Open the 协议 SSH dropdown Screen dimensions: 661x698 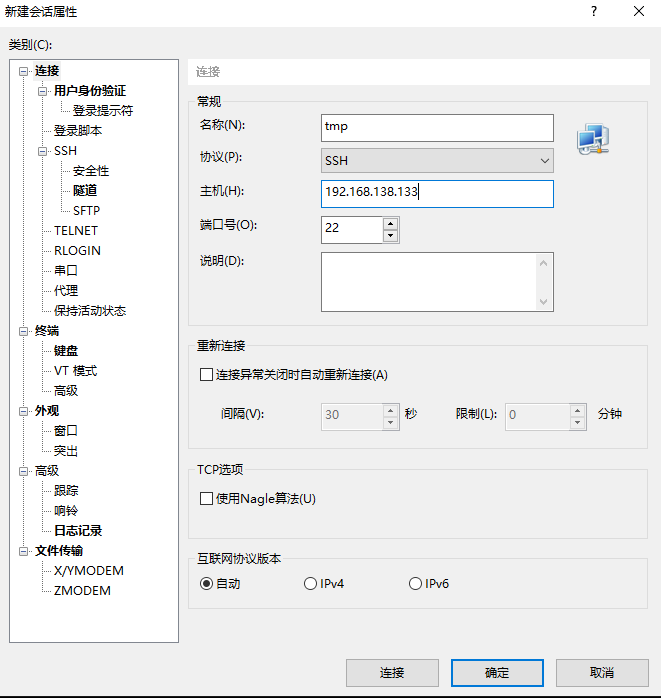[x=437, y=160]
